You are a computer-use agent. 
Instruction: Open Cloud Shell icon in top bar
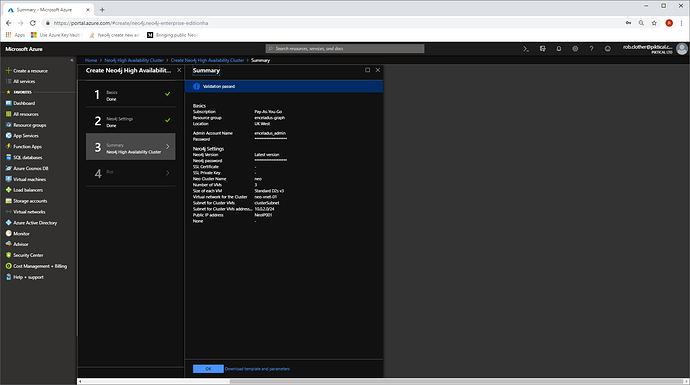(x=526, y=49)
